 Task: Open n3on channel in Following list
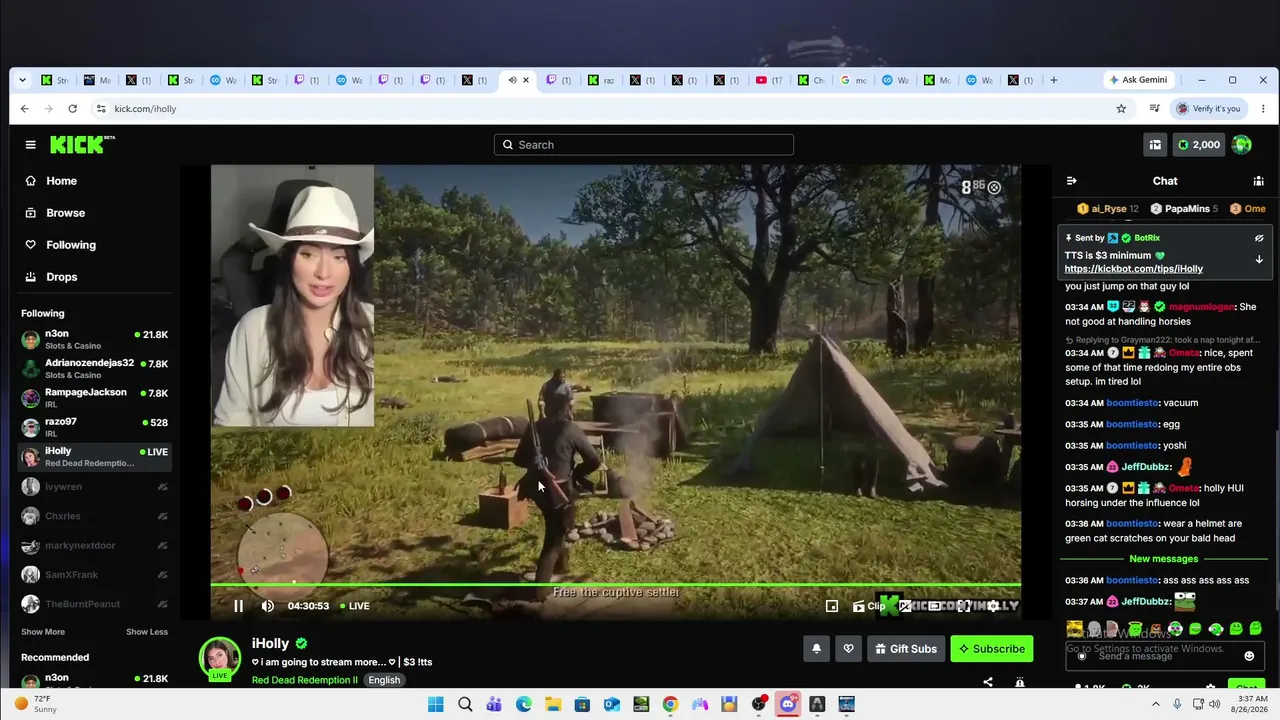coord(95,339)
